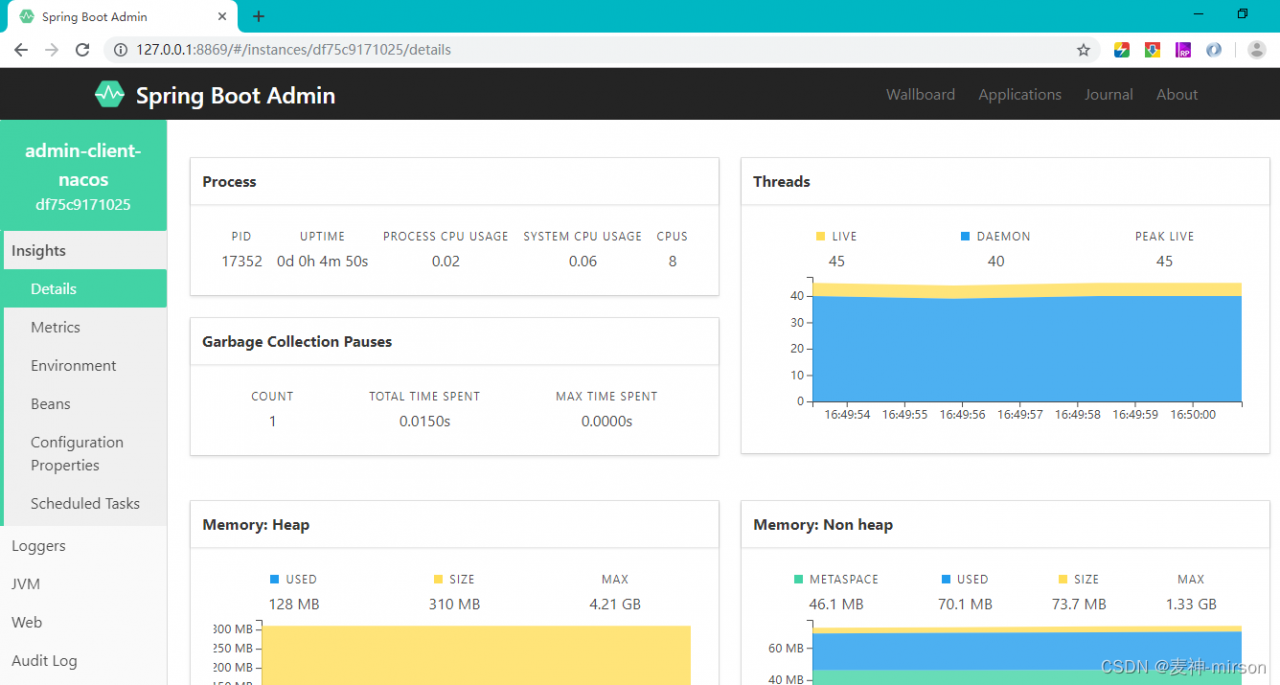Click the PID value 17352
This screenshot has width=1280, height=685.
[241, 261]
